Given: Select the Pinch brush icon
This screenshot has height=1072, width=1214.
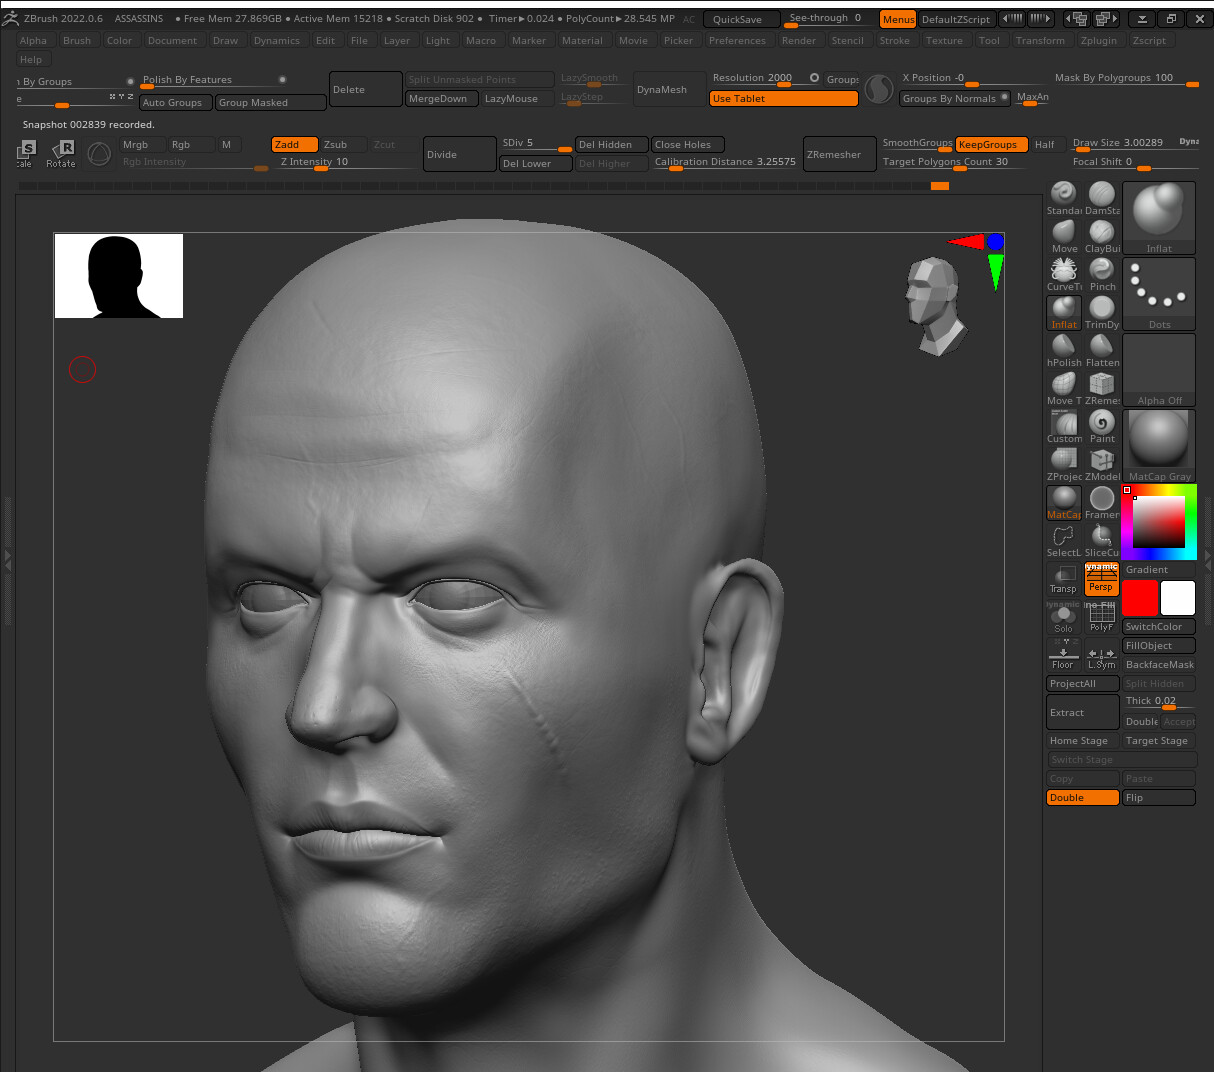Looking at the screenshot, I should point(1101,271).
